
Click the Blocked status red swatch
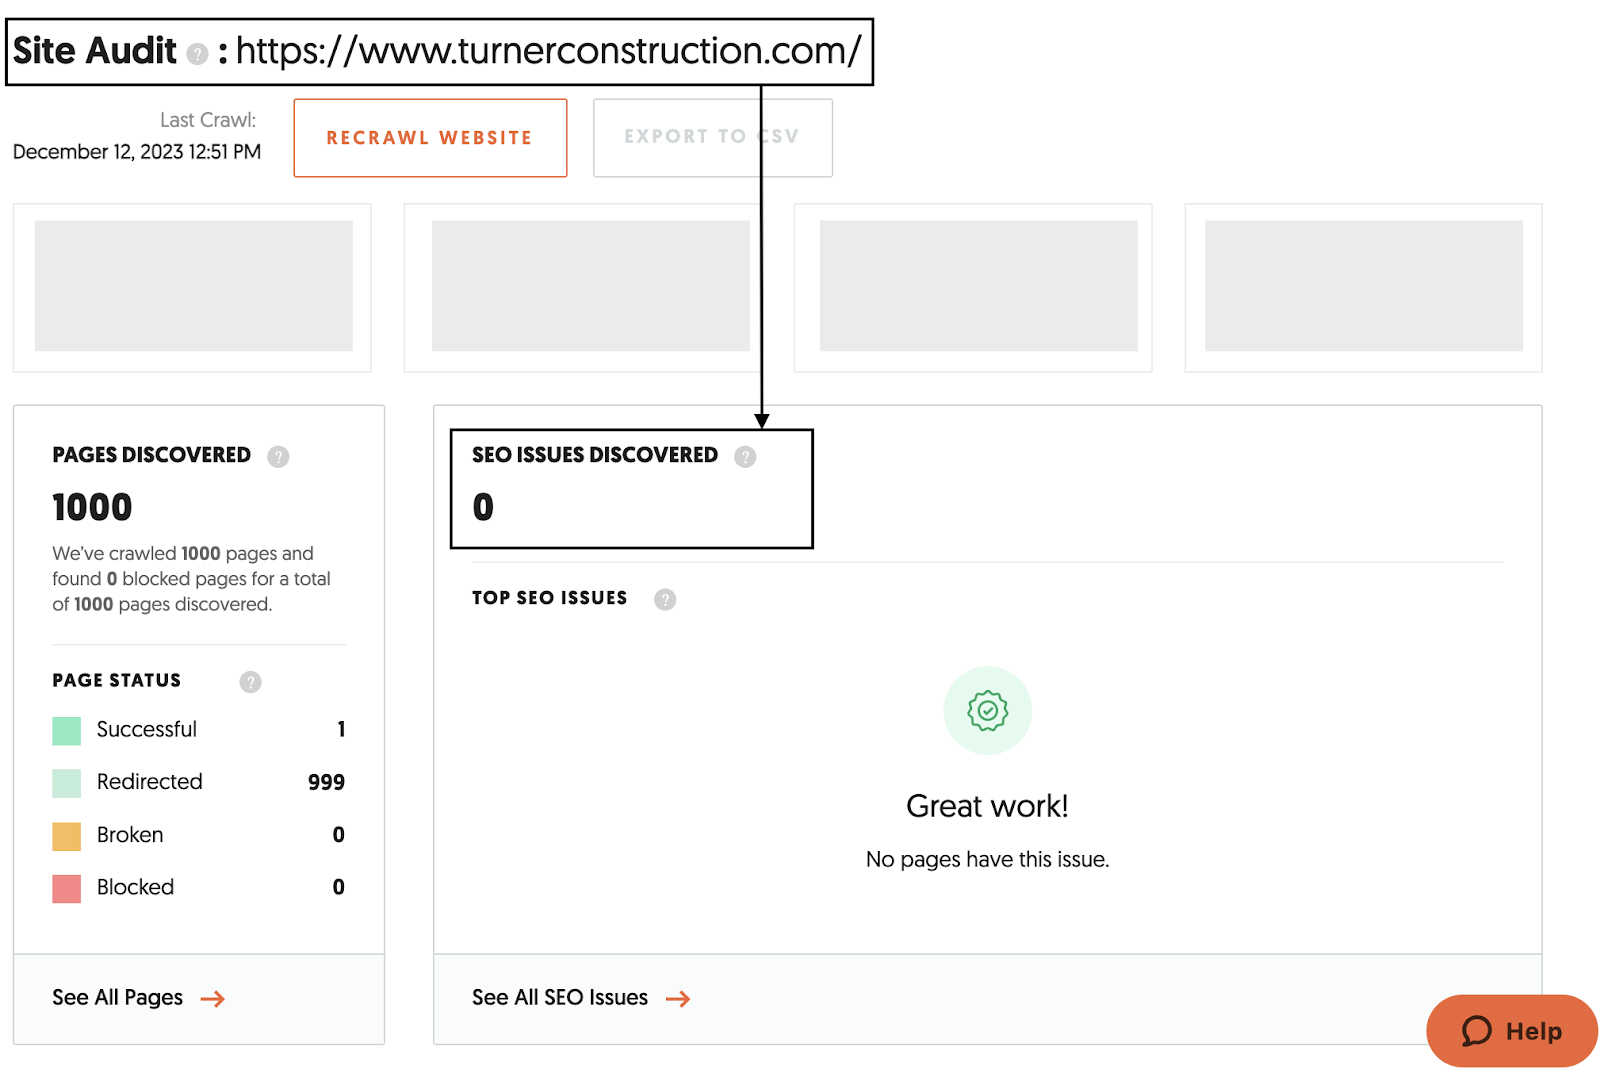(67, 888)
